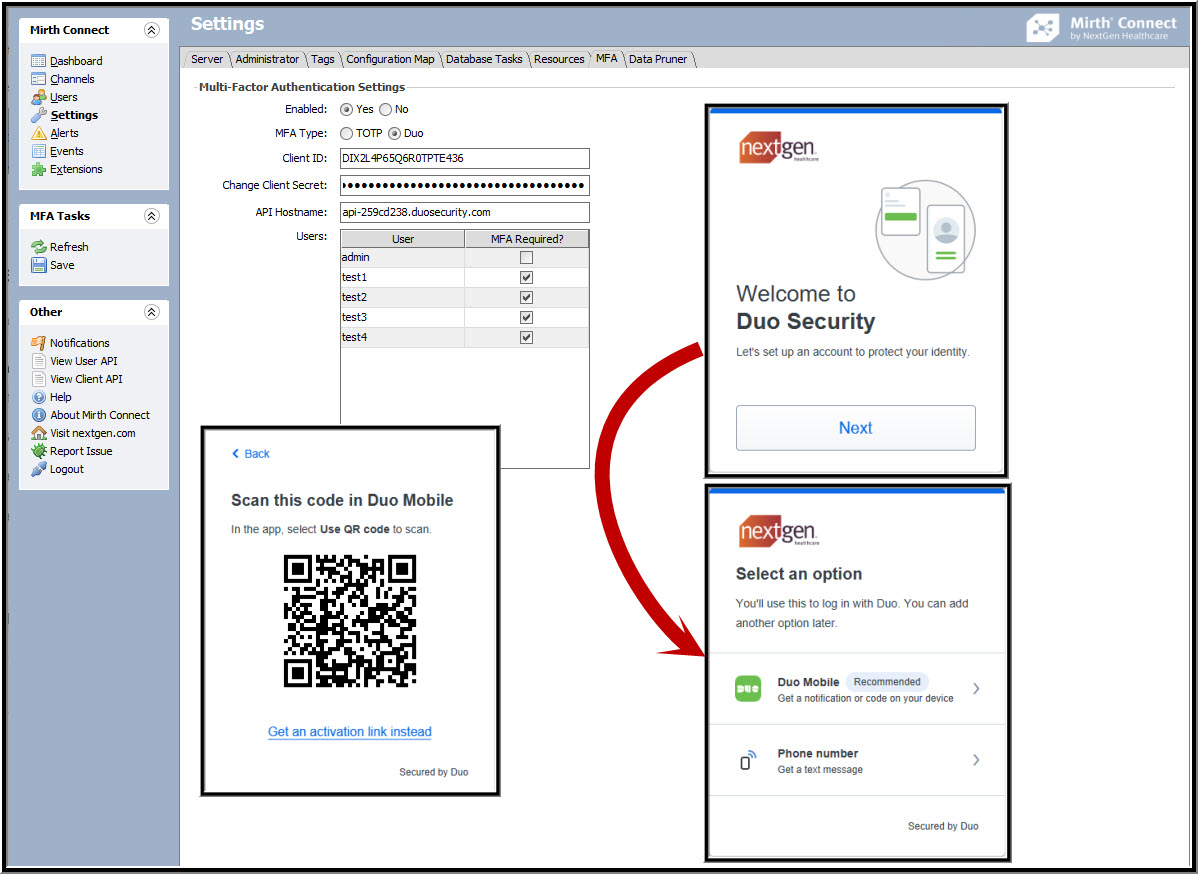Click Get an activation link instead
Viewport: 1198px width, 874px height.
[x=350, y=732]
